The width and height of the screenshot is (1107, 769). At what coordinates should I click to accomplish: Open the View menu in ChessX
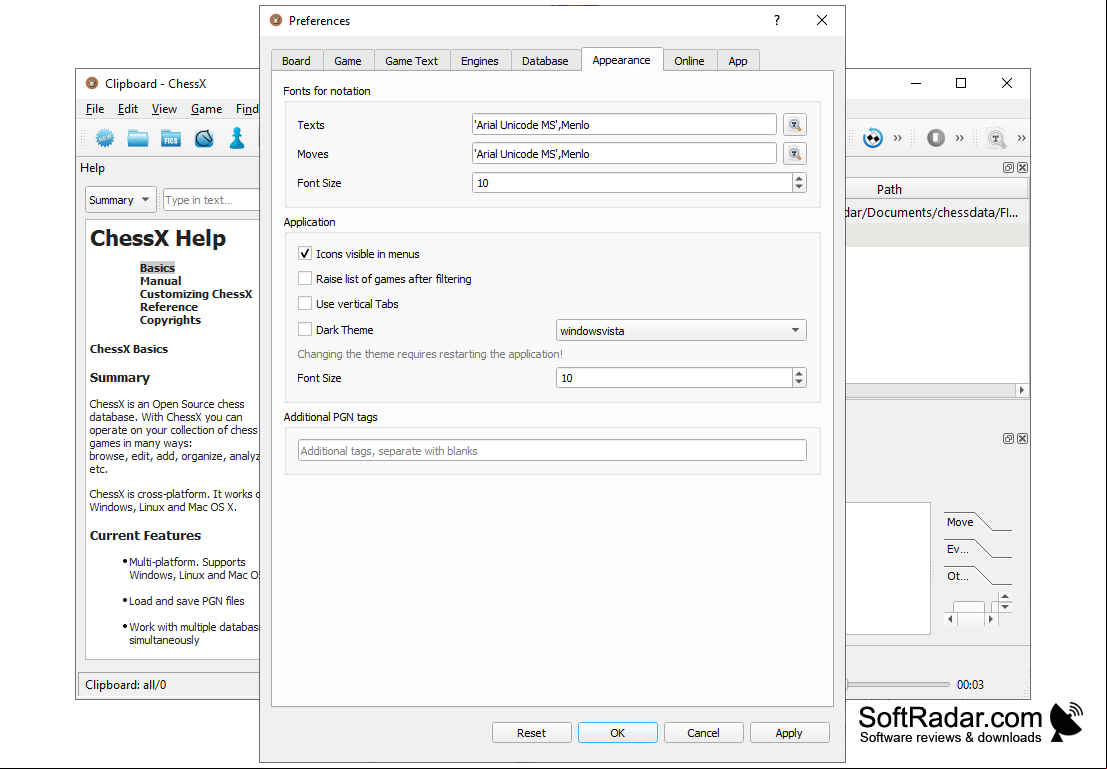tap(164, 109)
